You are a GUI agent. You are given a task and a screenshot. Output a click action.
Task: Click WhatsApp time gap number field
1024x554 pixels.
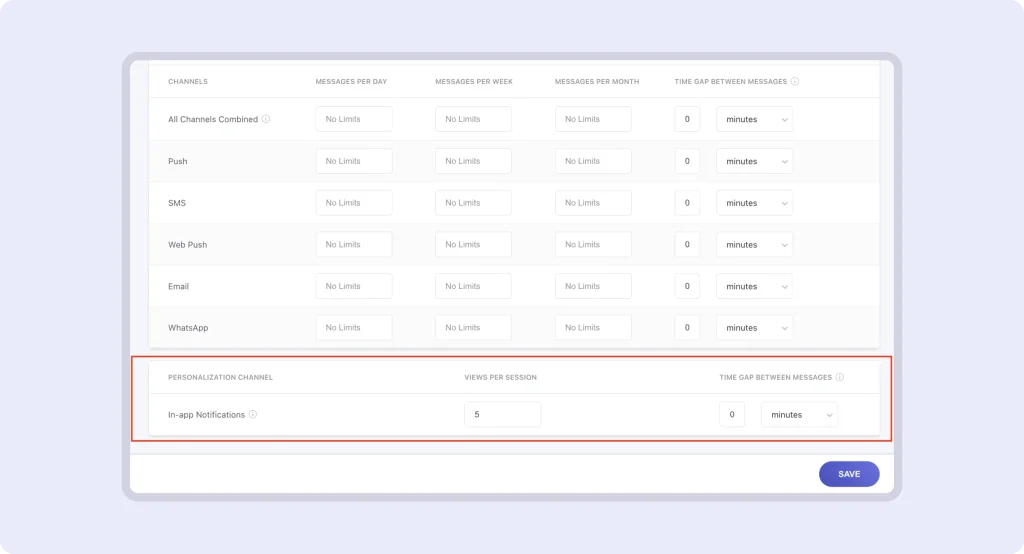(687, 327)
